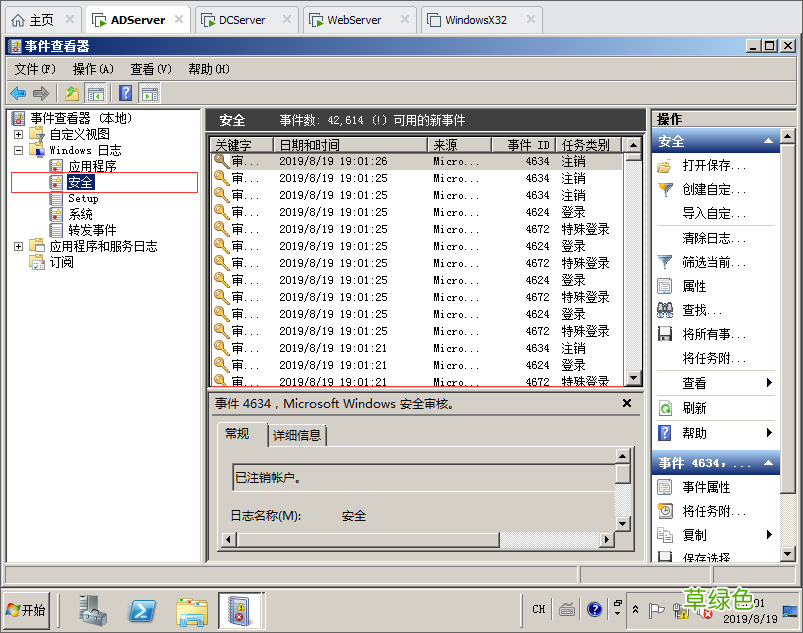Open a saved log via the folder toolbar icon
Viewport: 803px width, 633px height.
tap(71, 93)
